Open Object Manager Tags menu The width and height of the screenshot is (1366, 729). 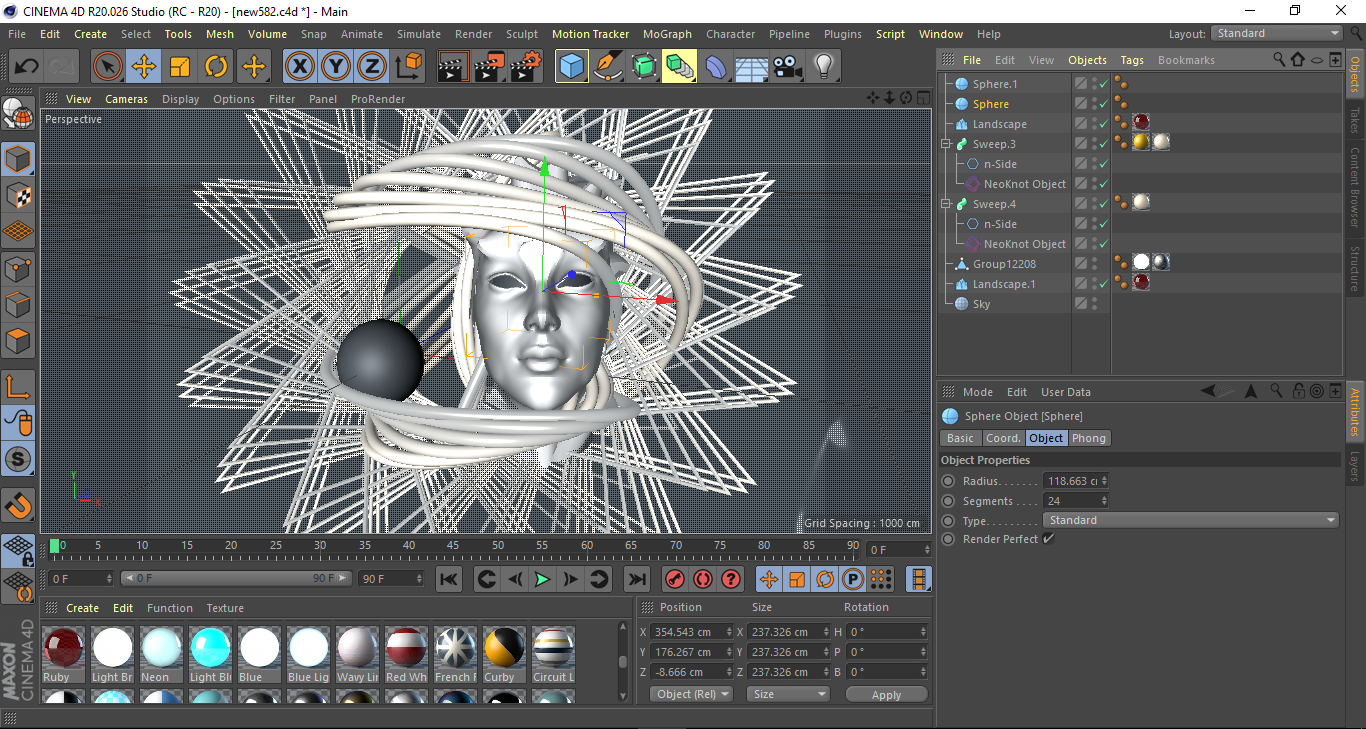(x=1132, y=60)
